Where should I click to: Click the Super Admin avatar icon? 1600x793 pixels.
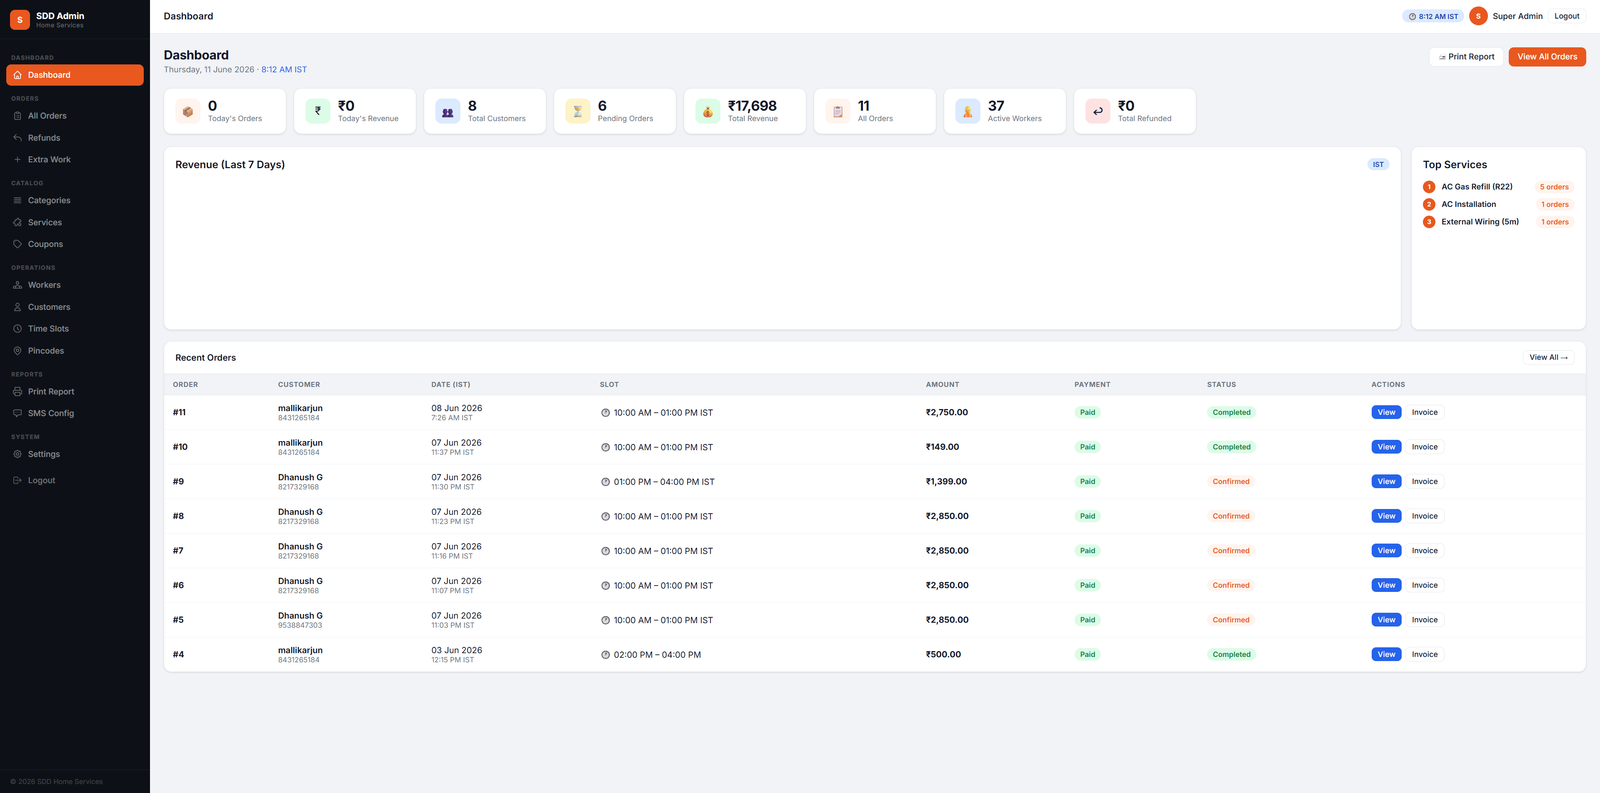tap(1478, 16)
